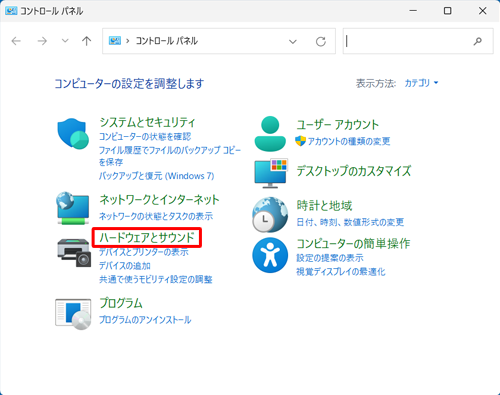Screen dimensions: 500x395
Task: Open コンピューターの状態を確認 link
Action: coord(145,137)
